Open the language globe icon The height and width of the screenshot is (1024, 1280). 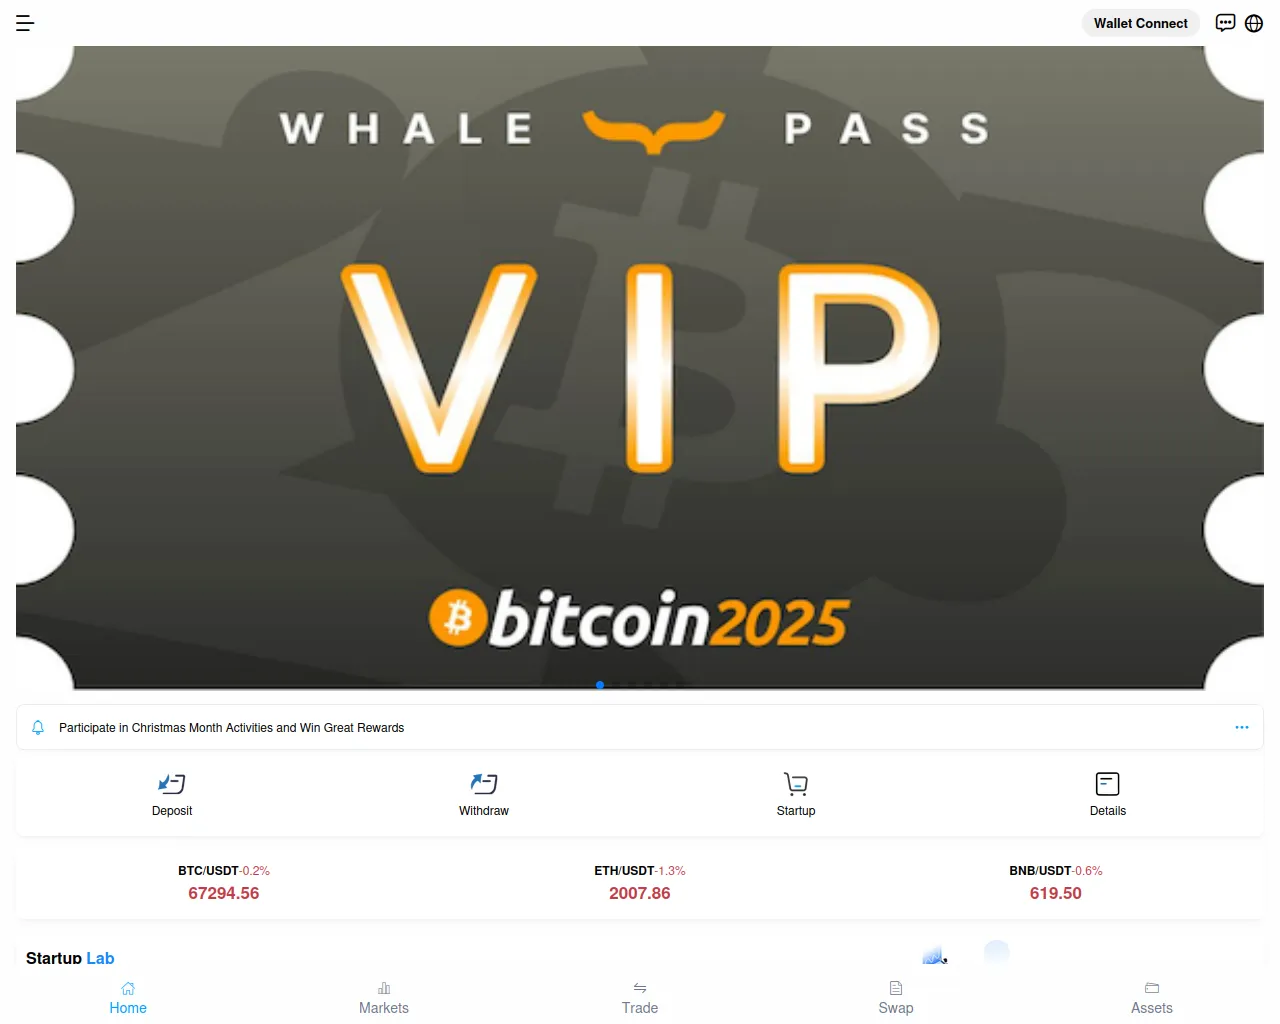coord(1254,23)
